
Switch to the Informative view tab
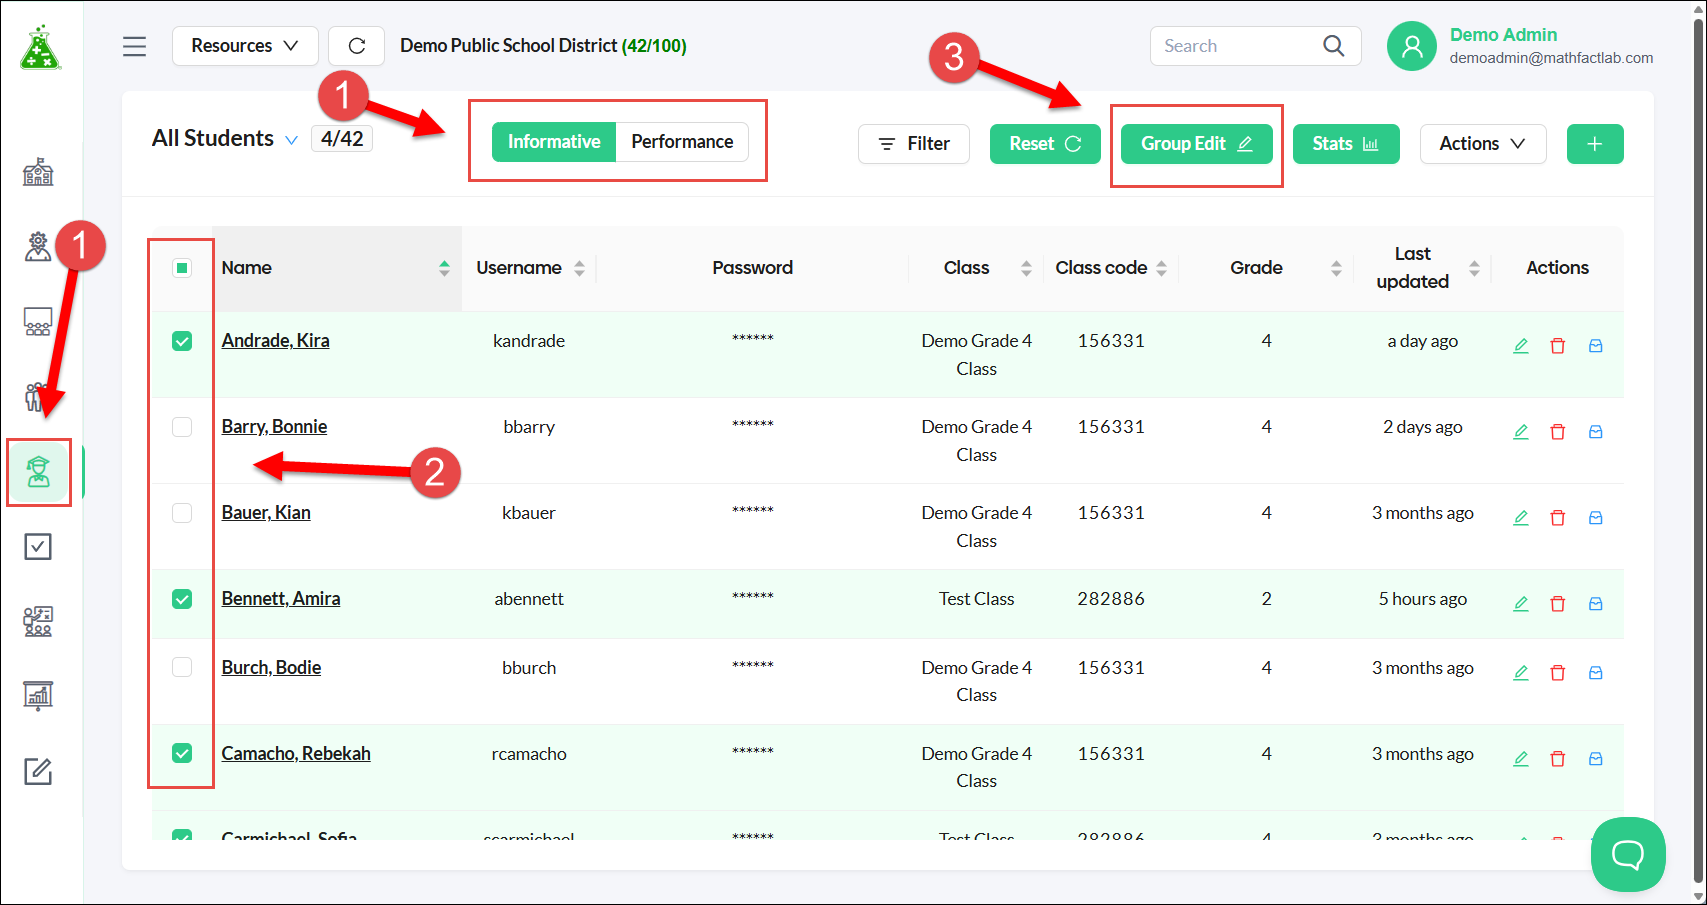coord(554,142)
